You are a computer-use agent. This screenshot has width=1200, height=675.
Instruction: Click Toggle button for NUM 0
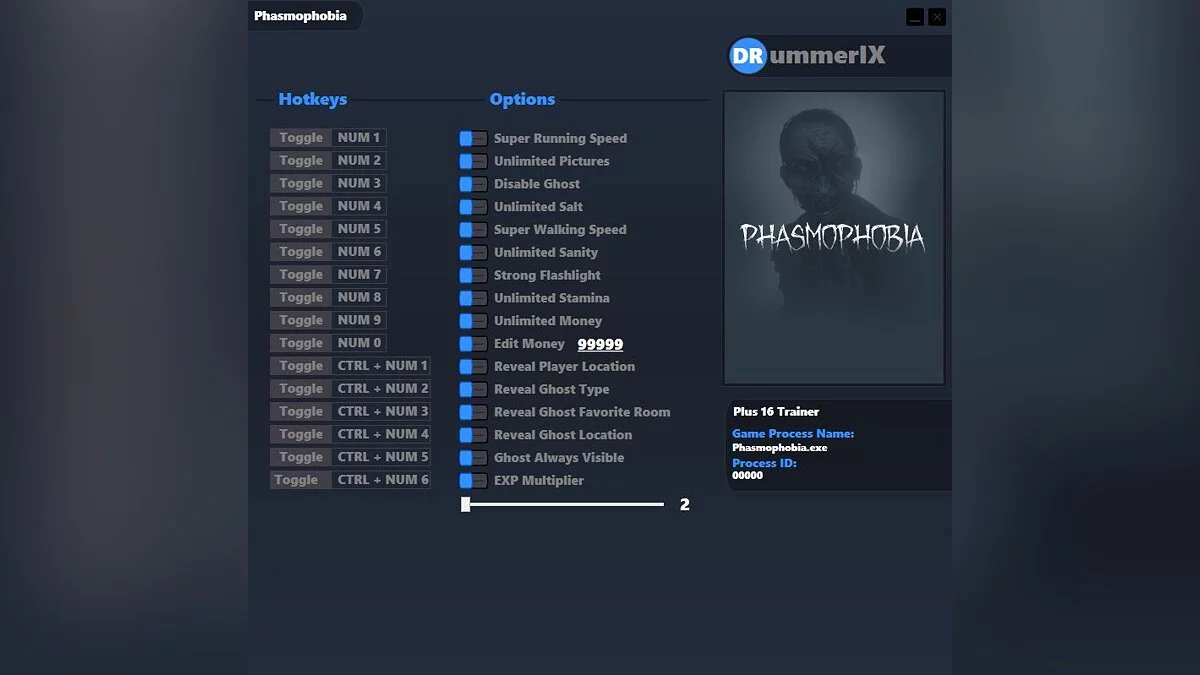coord(300,343)
